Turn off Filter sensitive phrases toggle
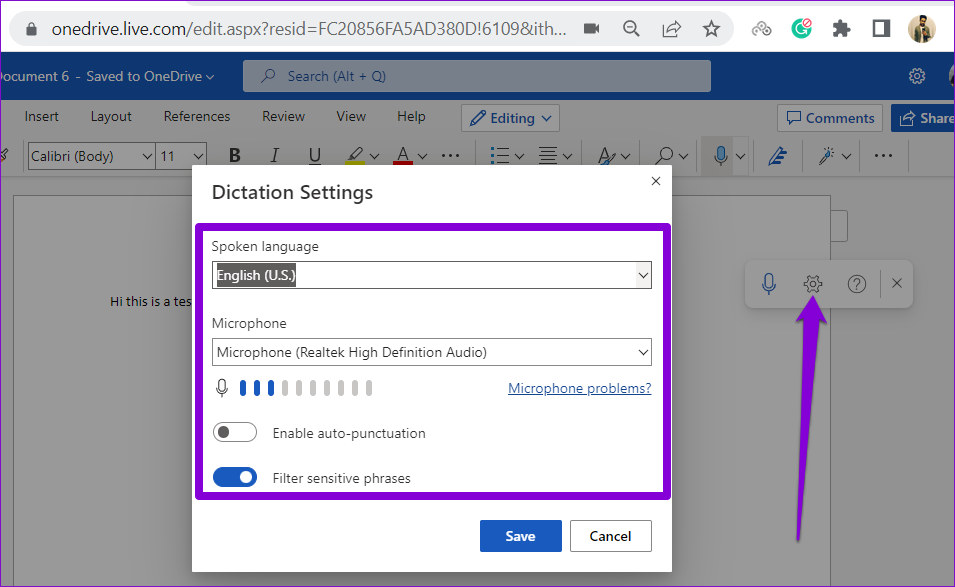The height and width of the screenshot is (587, 955). 234,477
